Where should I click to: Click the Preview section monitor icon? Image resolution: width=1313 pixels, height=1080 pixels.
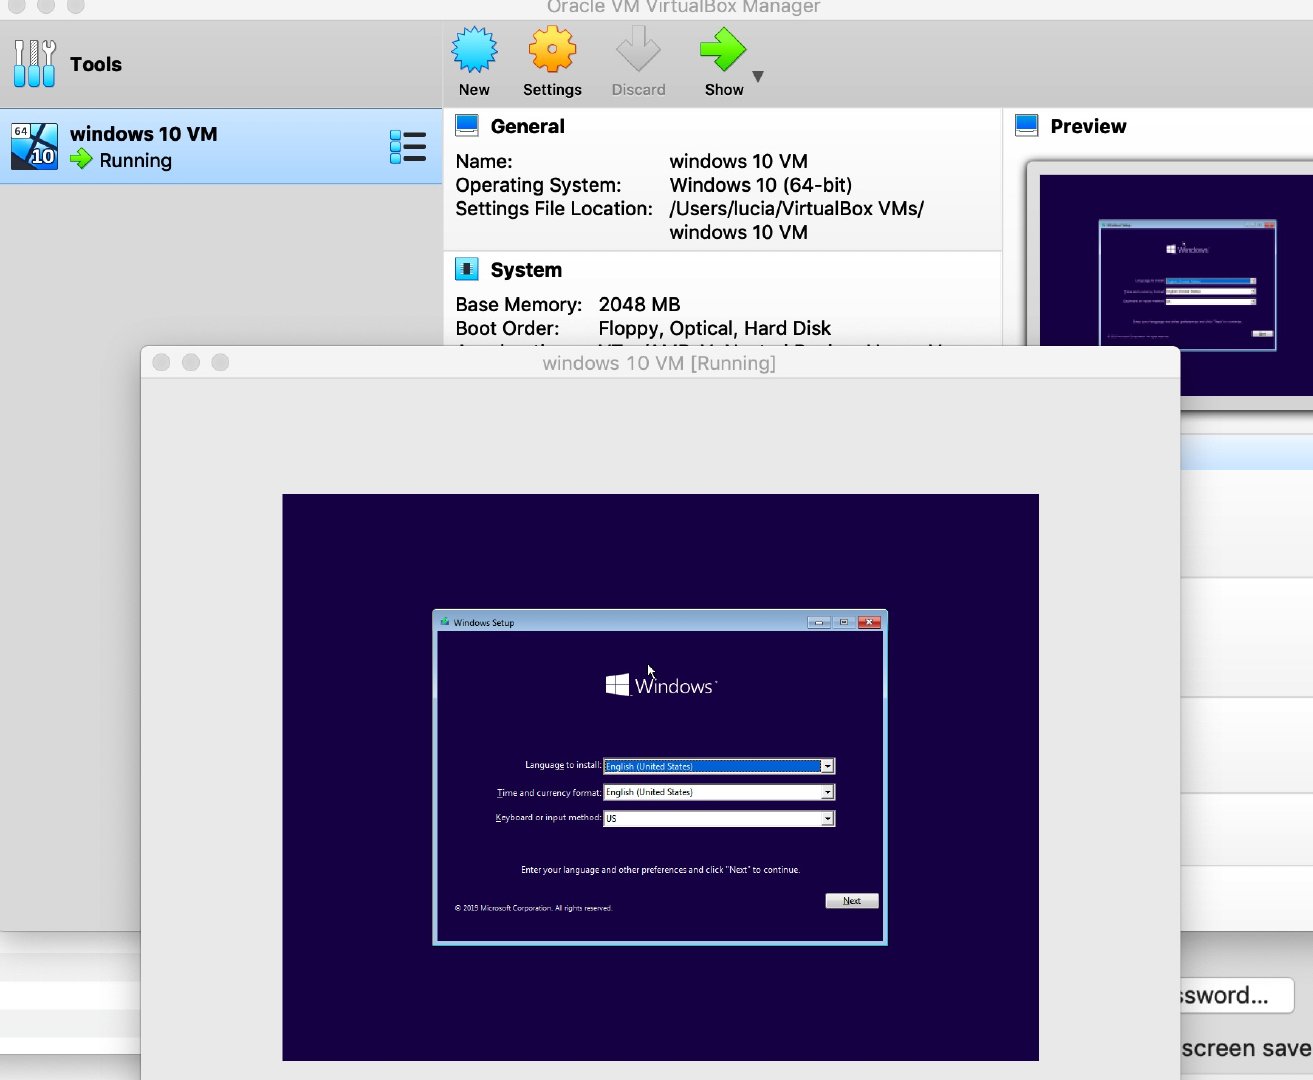tap(1027, 126)
